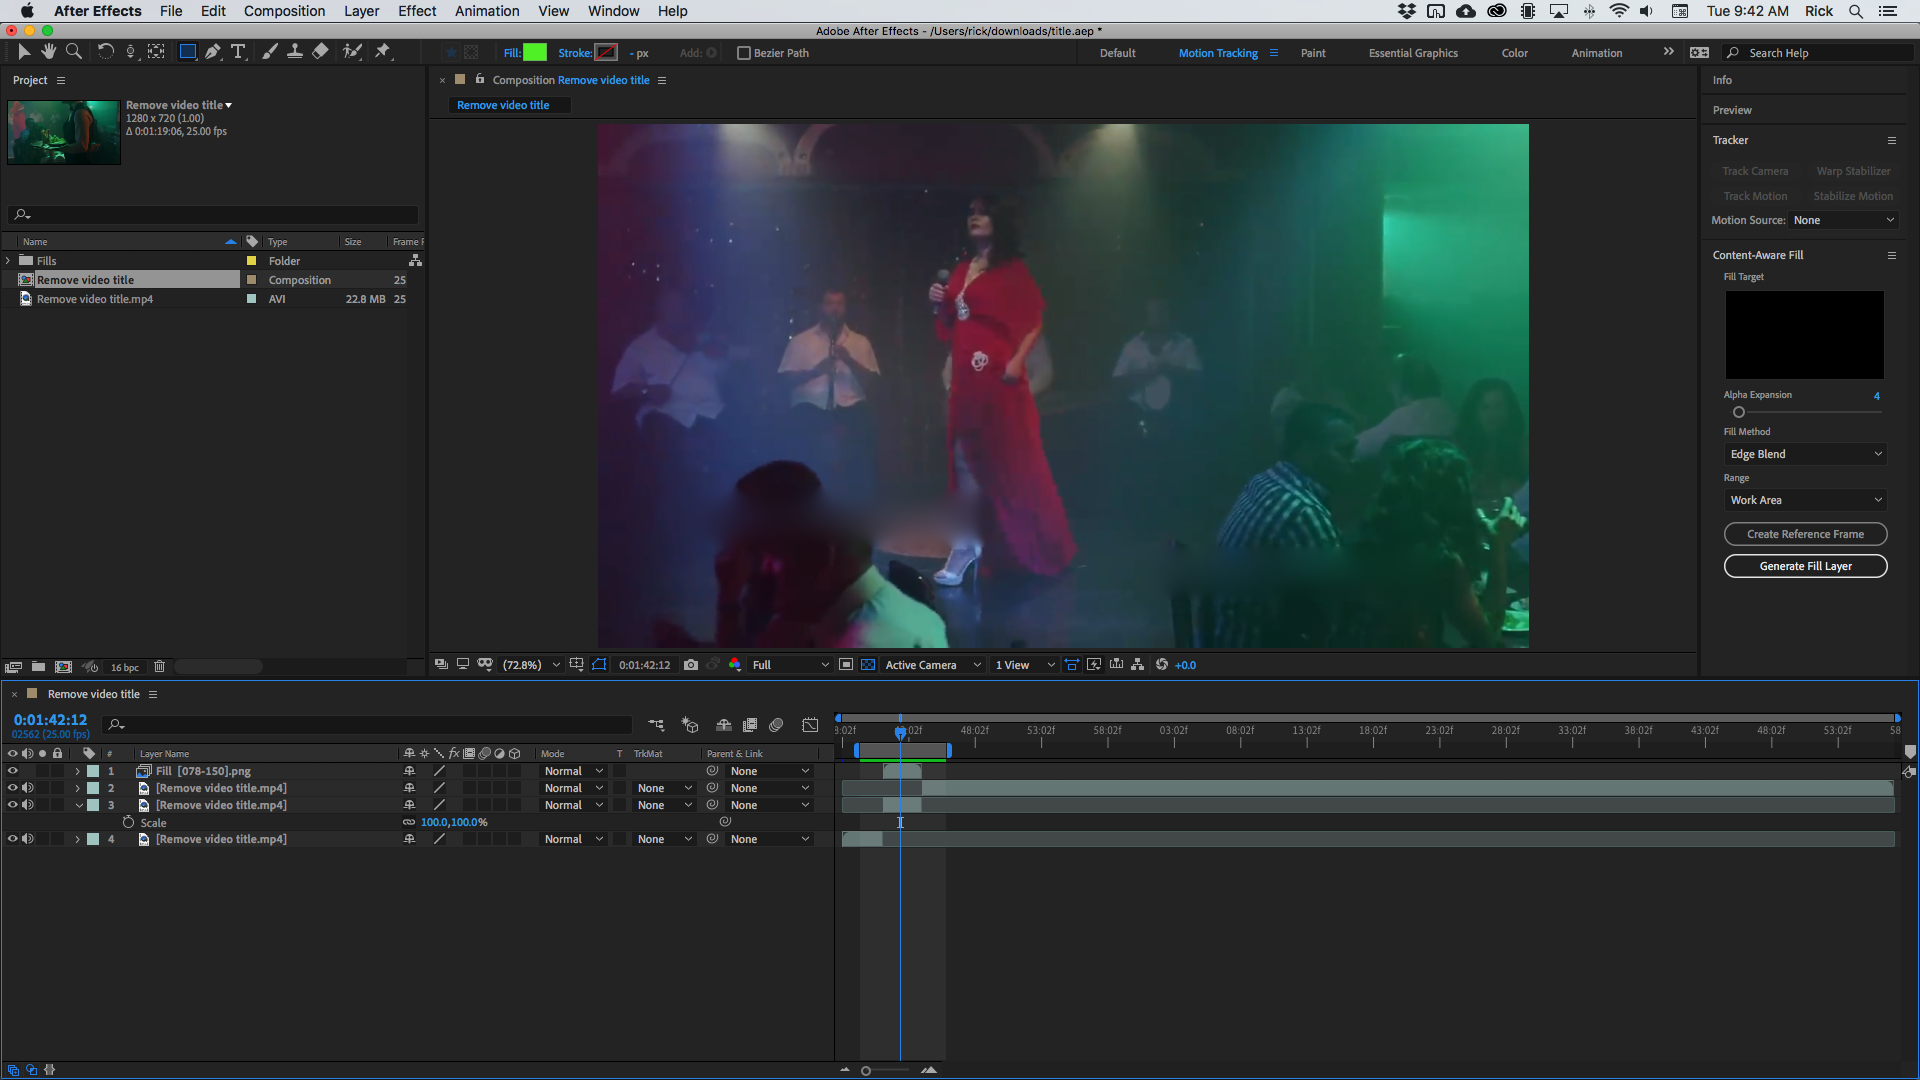Select the Eraser tool
Screen dimensions: 1920x1080
(320, 51)
